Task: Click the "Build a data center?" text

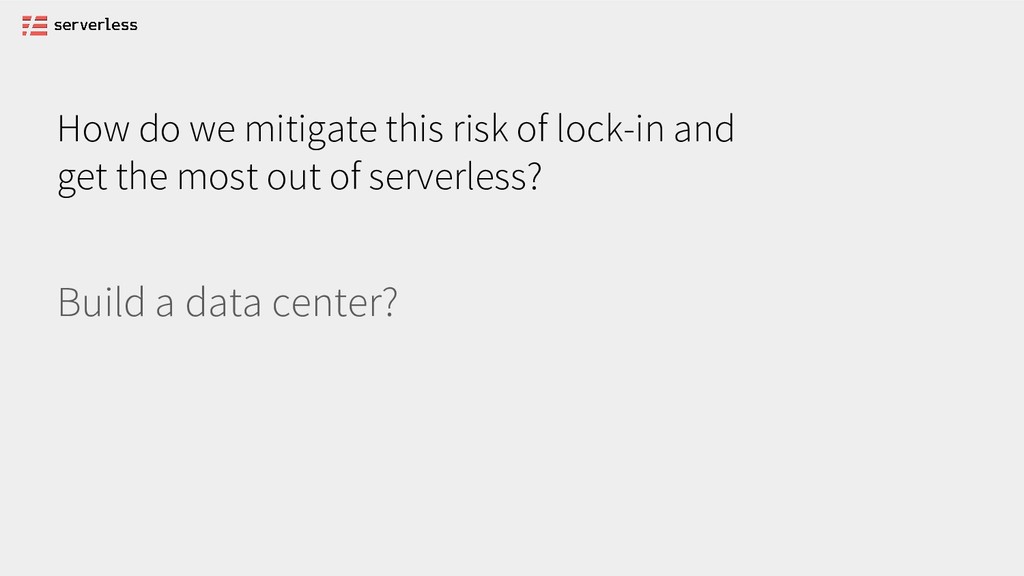Action: (227, 302)
